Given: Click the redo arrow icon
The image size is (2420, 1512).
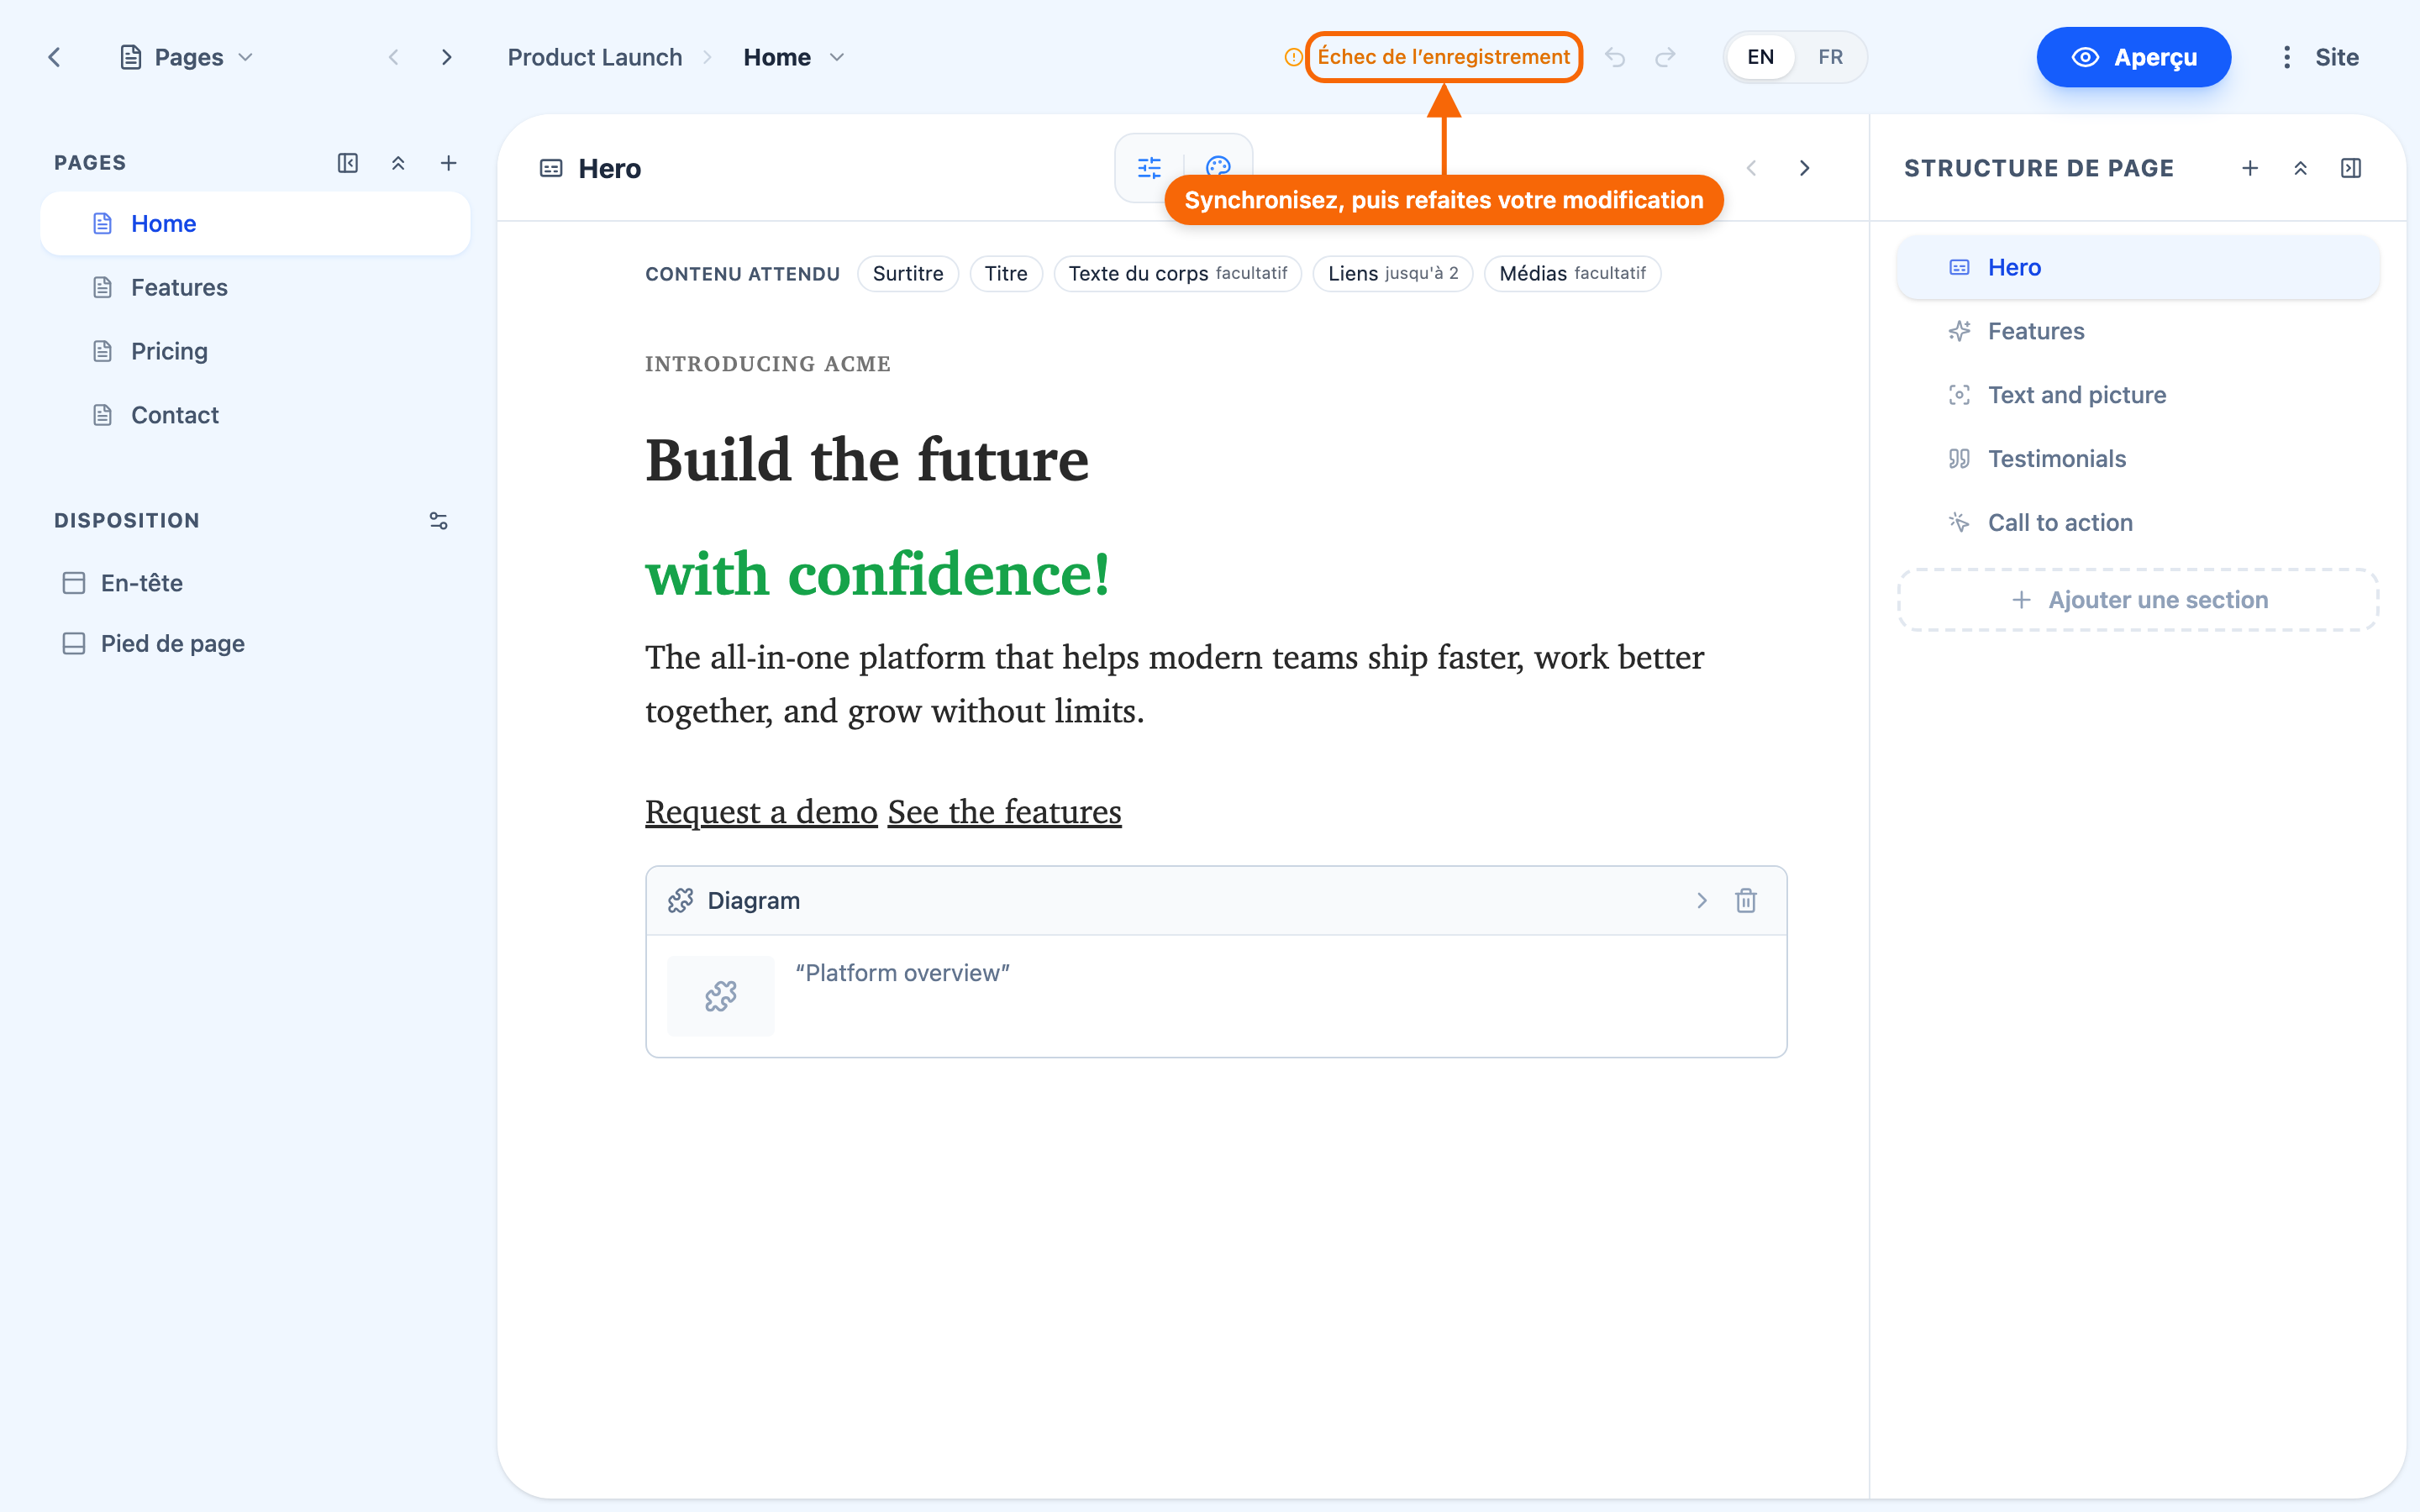Looking at the screenshot, I should (1665, 57).
